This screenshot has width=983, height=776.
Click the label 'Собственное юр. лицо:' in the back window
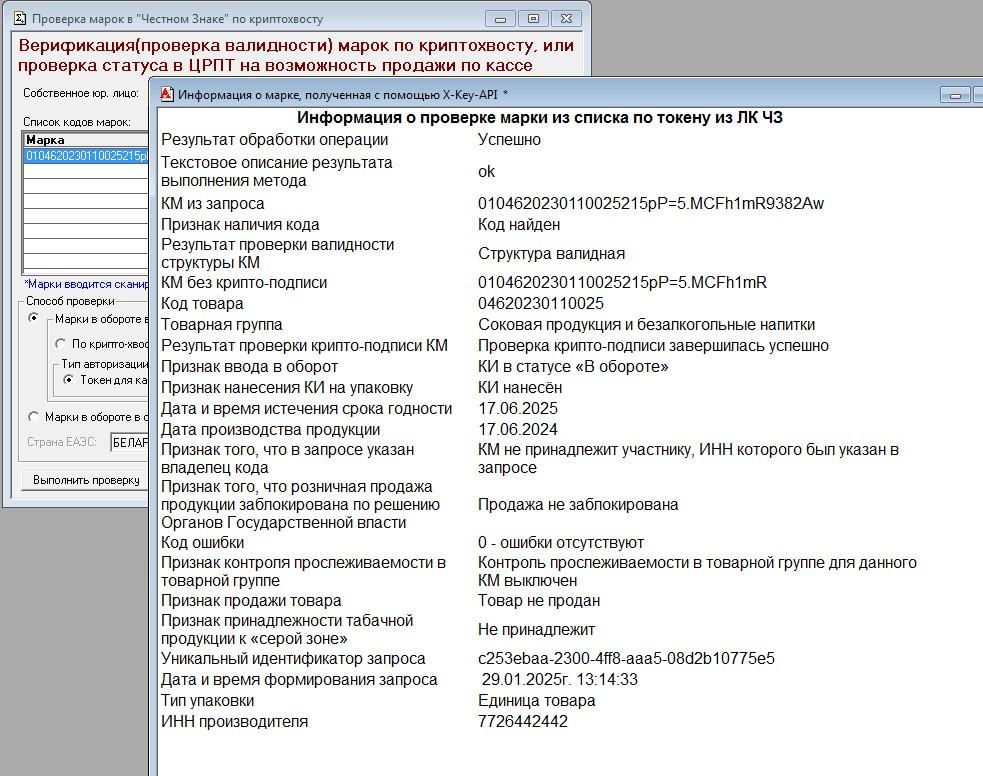81,93
